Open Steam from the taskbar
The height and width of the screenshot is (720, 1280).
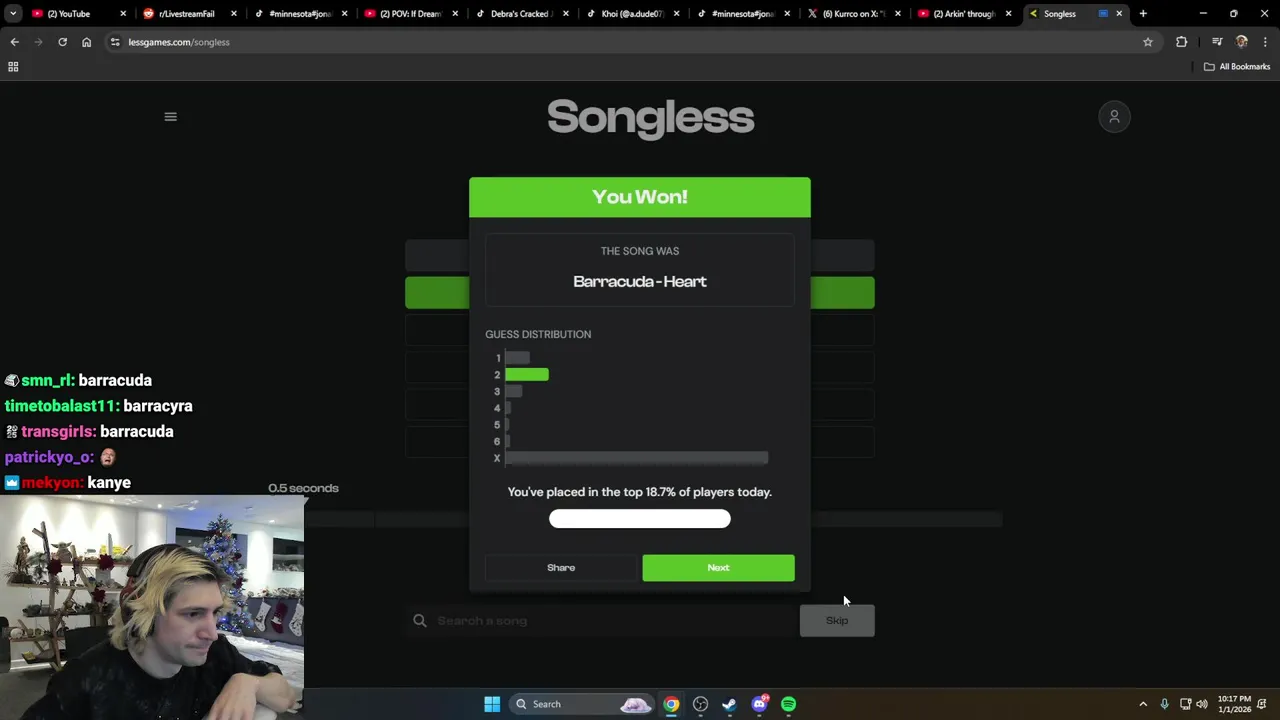coord(729,704)
